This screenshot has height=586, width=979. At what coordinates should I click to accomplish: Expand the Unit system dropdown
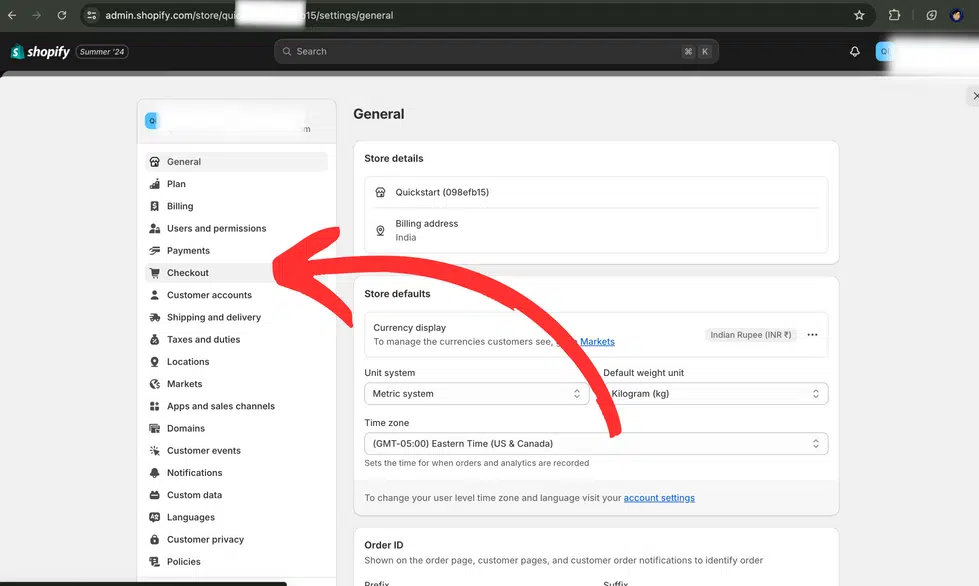pos(476,393)
